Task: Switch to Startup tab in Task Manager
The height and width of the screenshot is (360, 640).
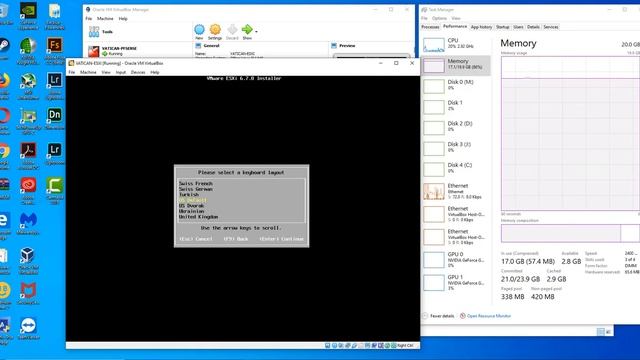Action: (x=502, y=27)
